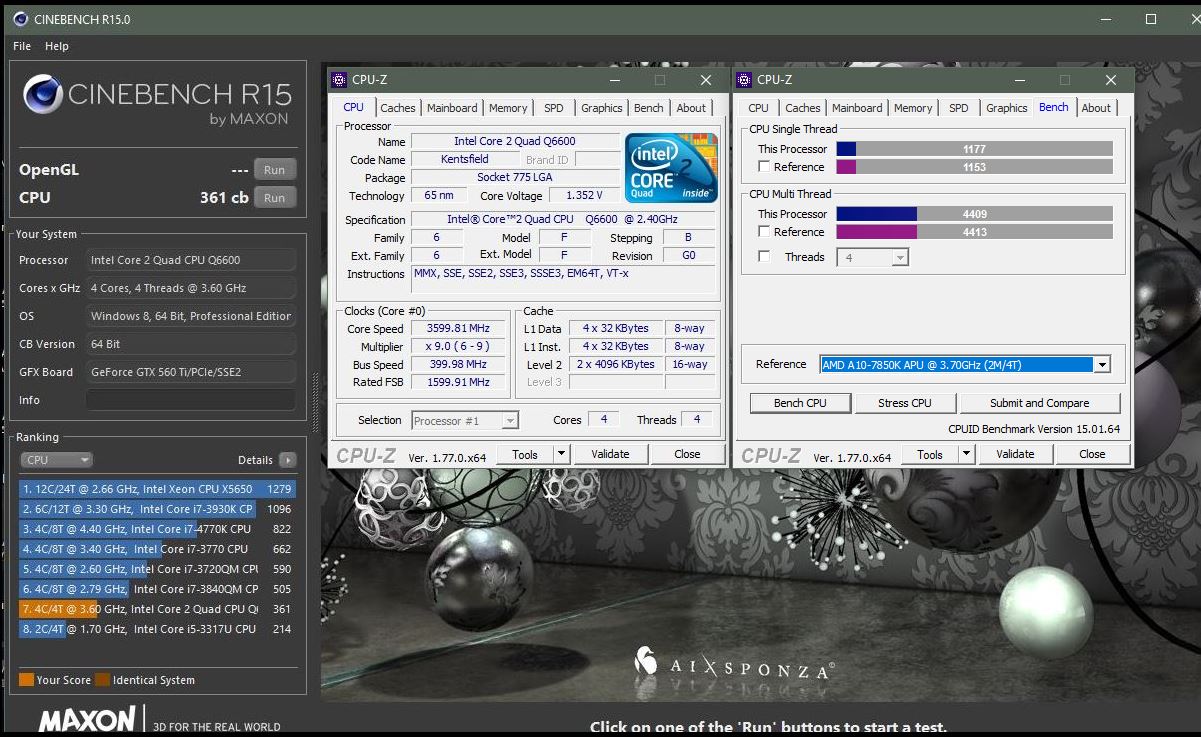
Task: Click Validate in left CPU-Z window
Action: (610, 454)
